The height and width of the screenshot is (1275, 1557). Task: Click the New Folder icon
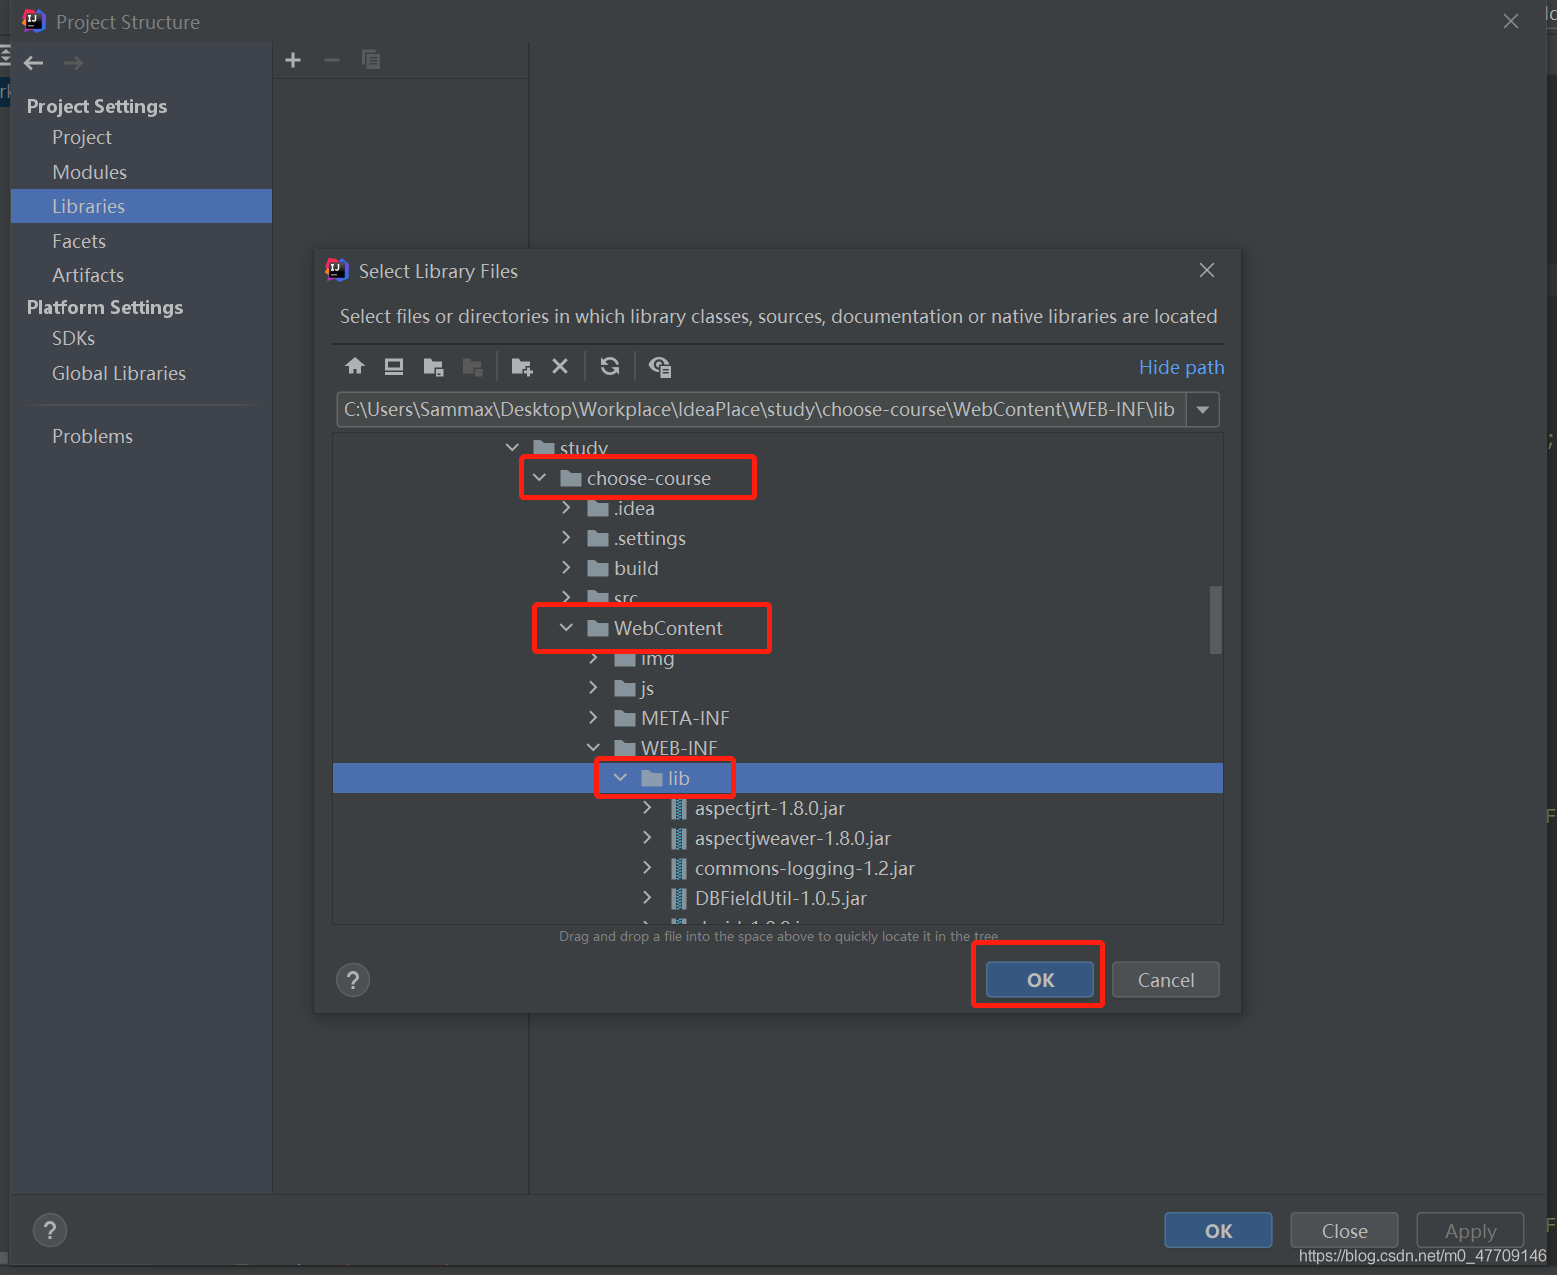(521, 366)
